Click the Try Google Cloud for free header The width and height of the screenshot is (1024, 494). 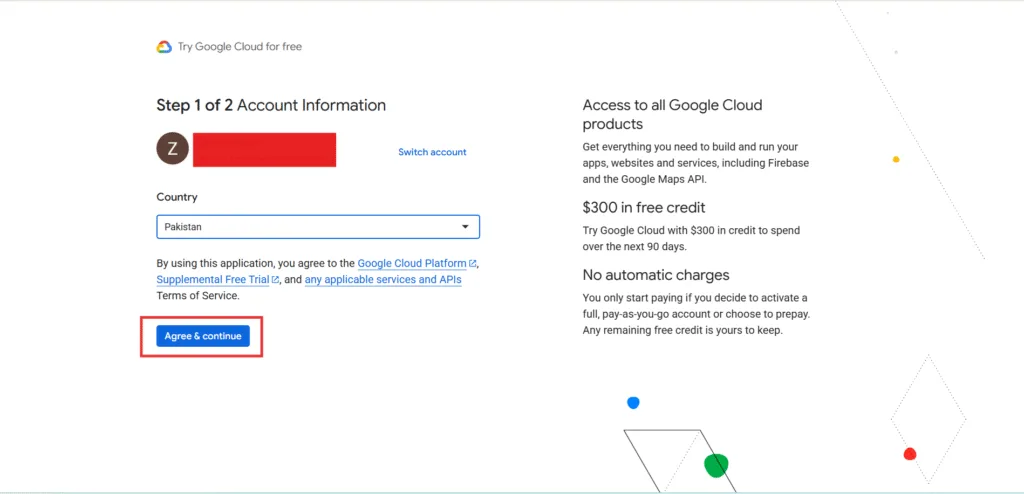click(x=240, y=46)
